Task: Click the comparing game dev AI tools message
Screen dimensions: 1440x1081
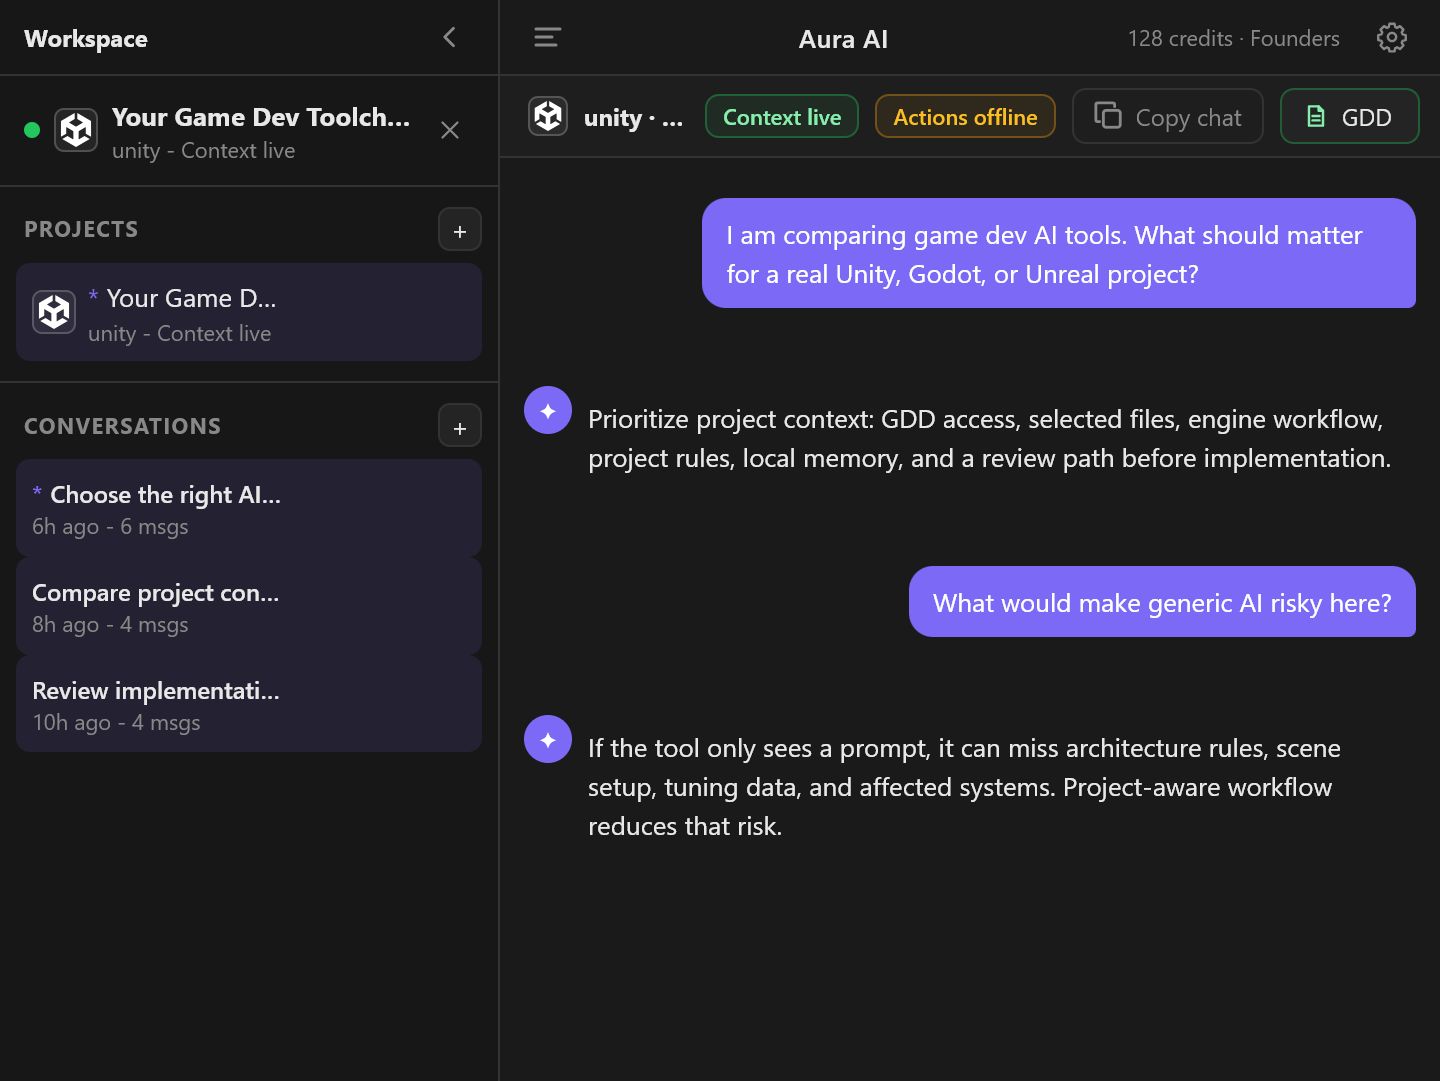Action: click(x=1059, y=253)
